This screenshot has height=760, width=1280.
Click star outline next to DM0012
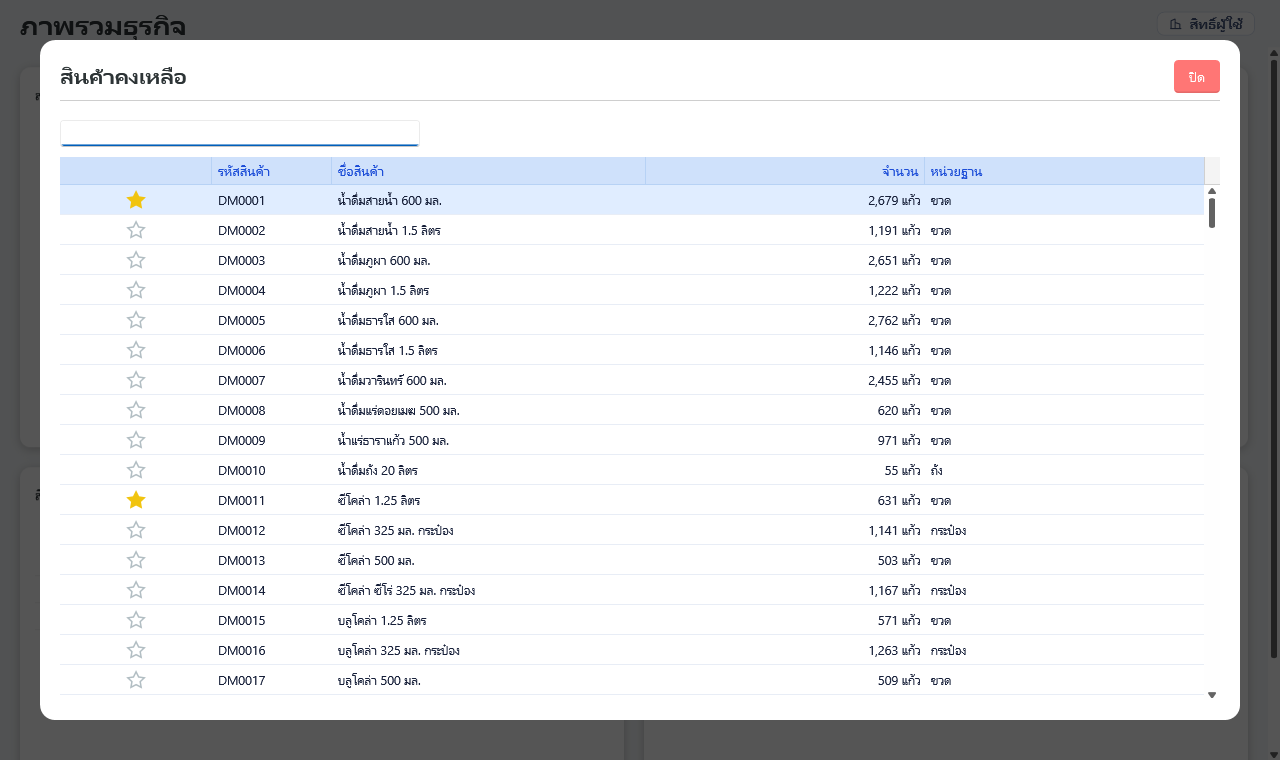pos(136,530)
